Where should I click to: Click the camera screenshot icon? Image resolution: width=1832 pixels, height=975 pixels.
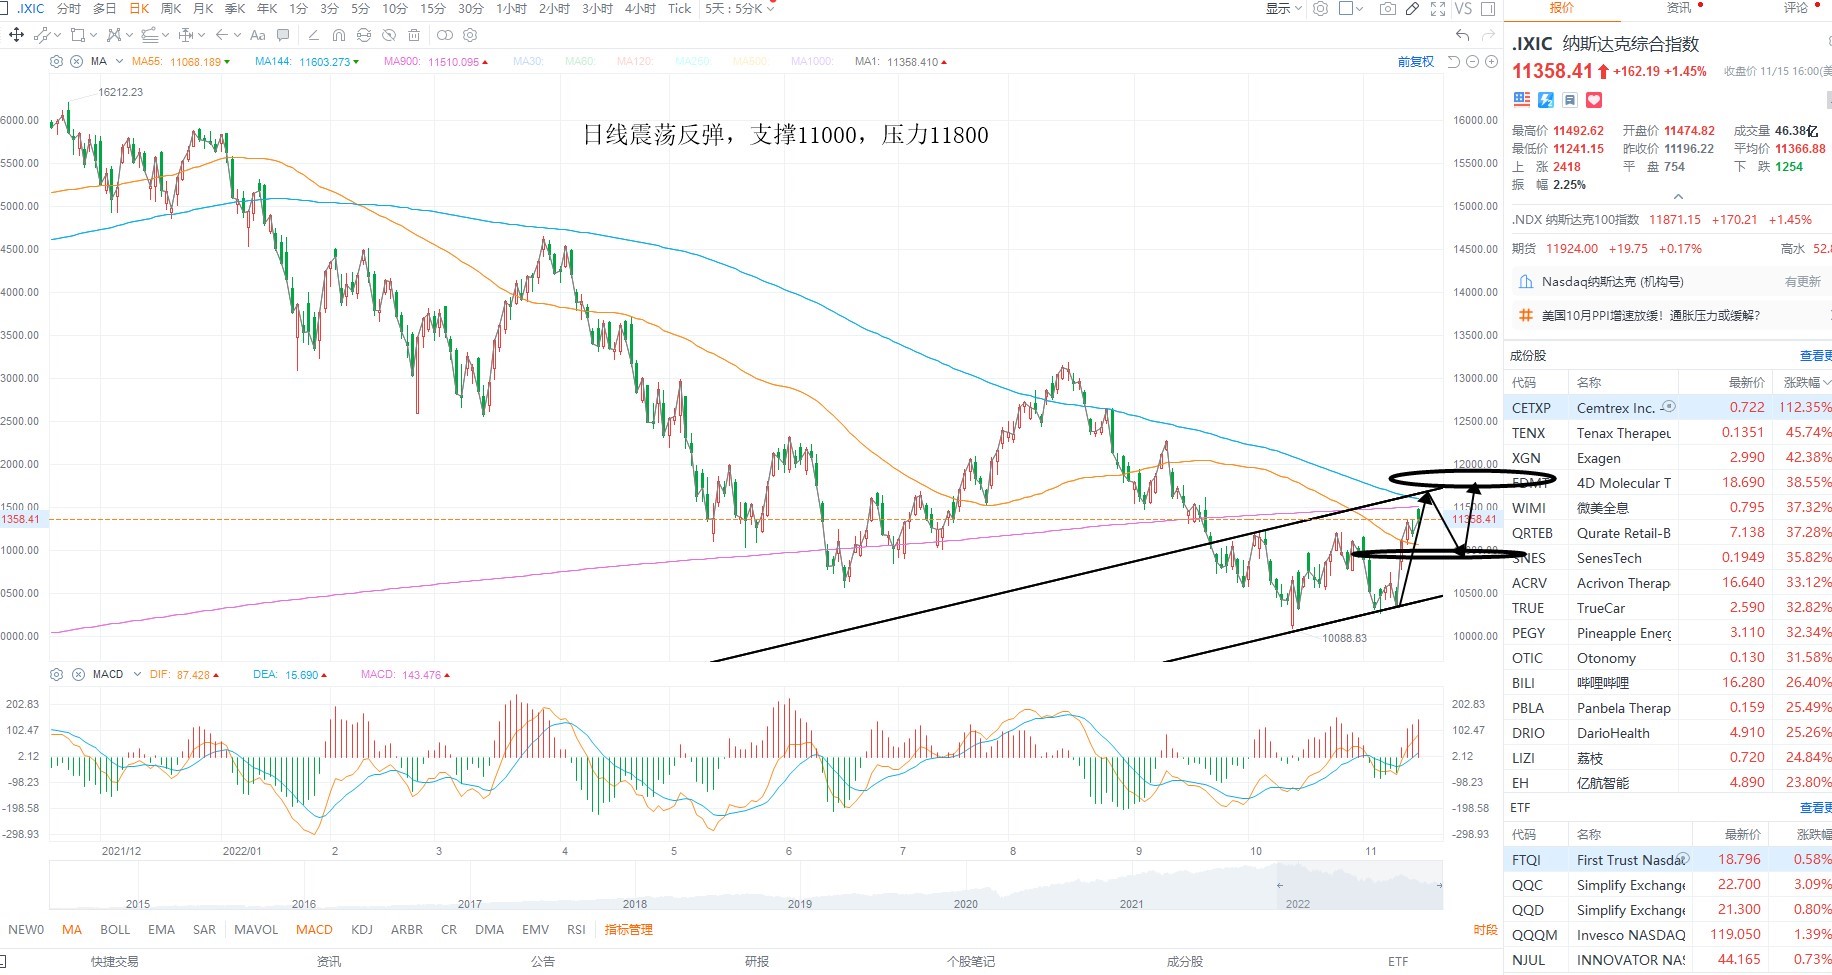coord(1387,9)
